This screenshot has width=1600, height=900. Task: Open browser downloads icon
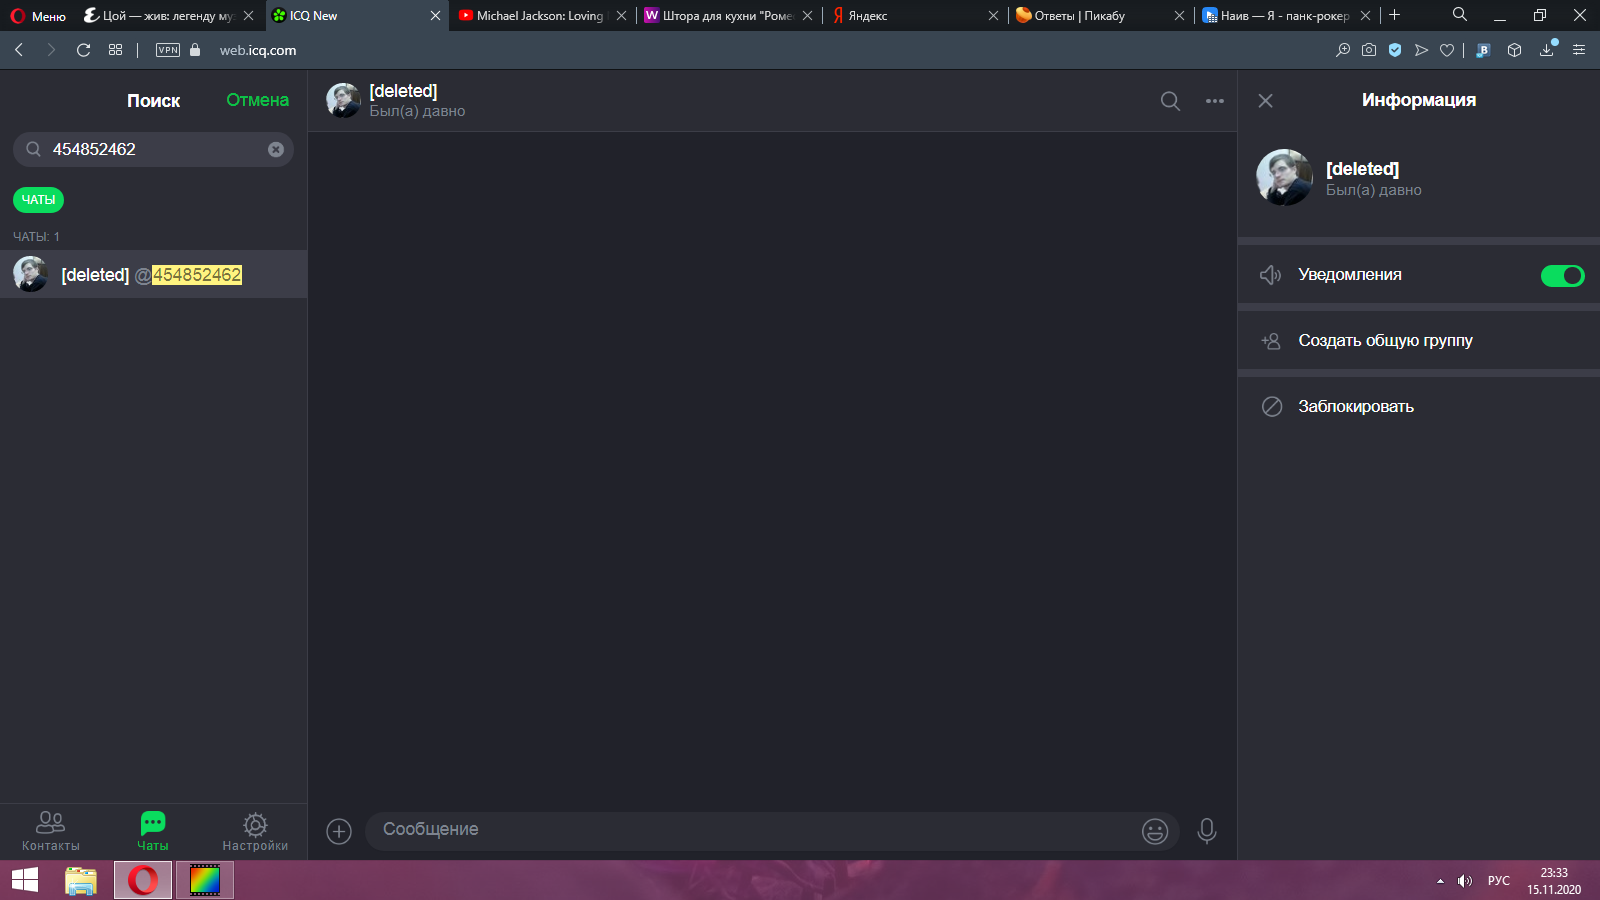click(1547, 49)
